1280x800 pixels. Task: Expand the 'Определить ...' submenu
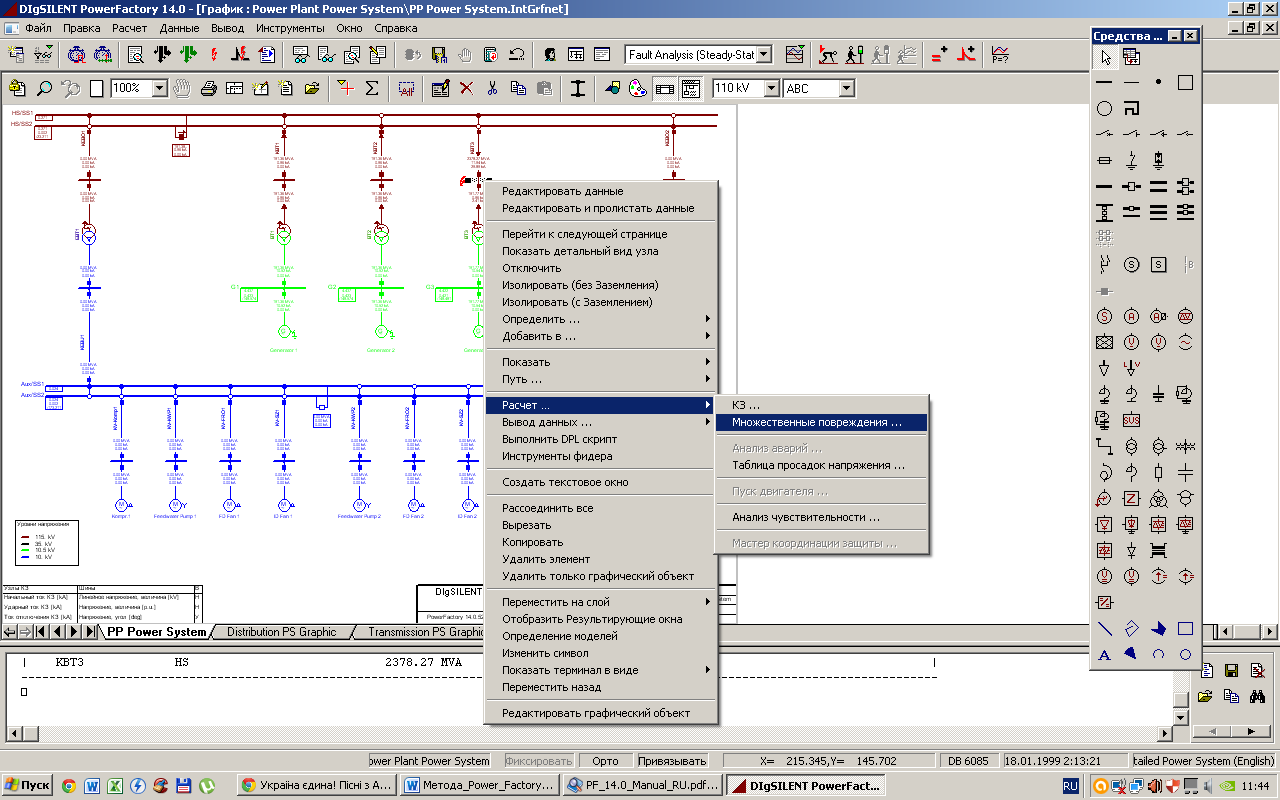601,319
